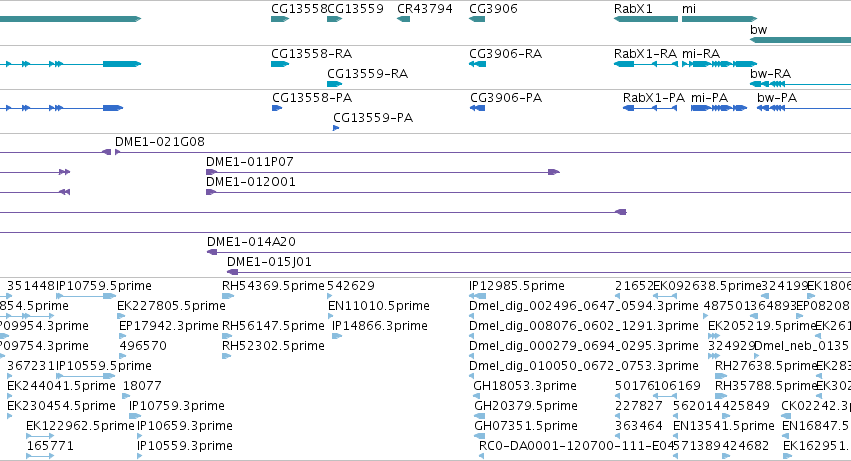Viewport: 851px width, 461px height.
Task: Click the mi-PA protein glyph
Action: [719, 108]
